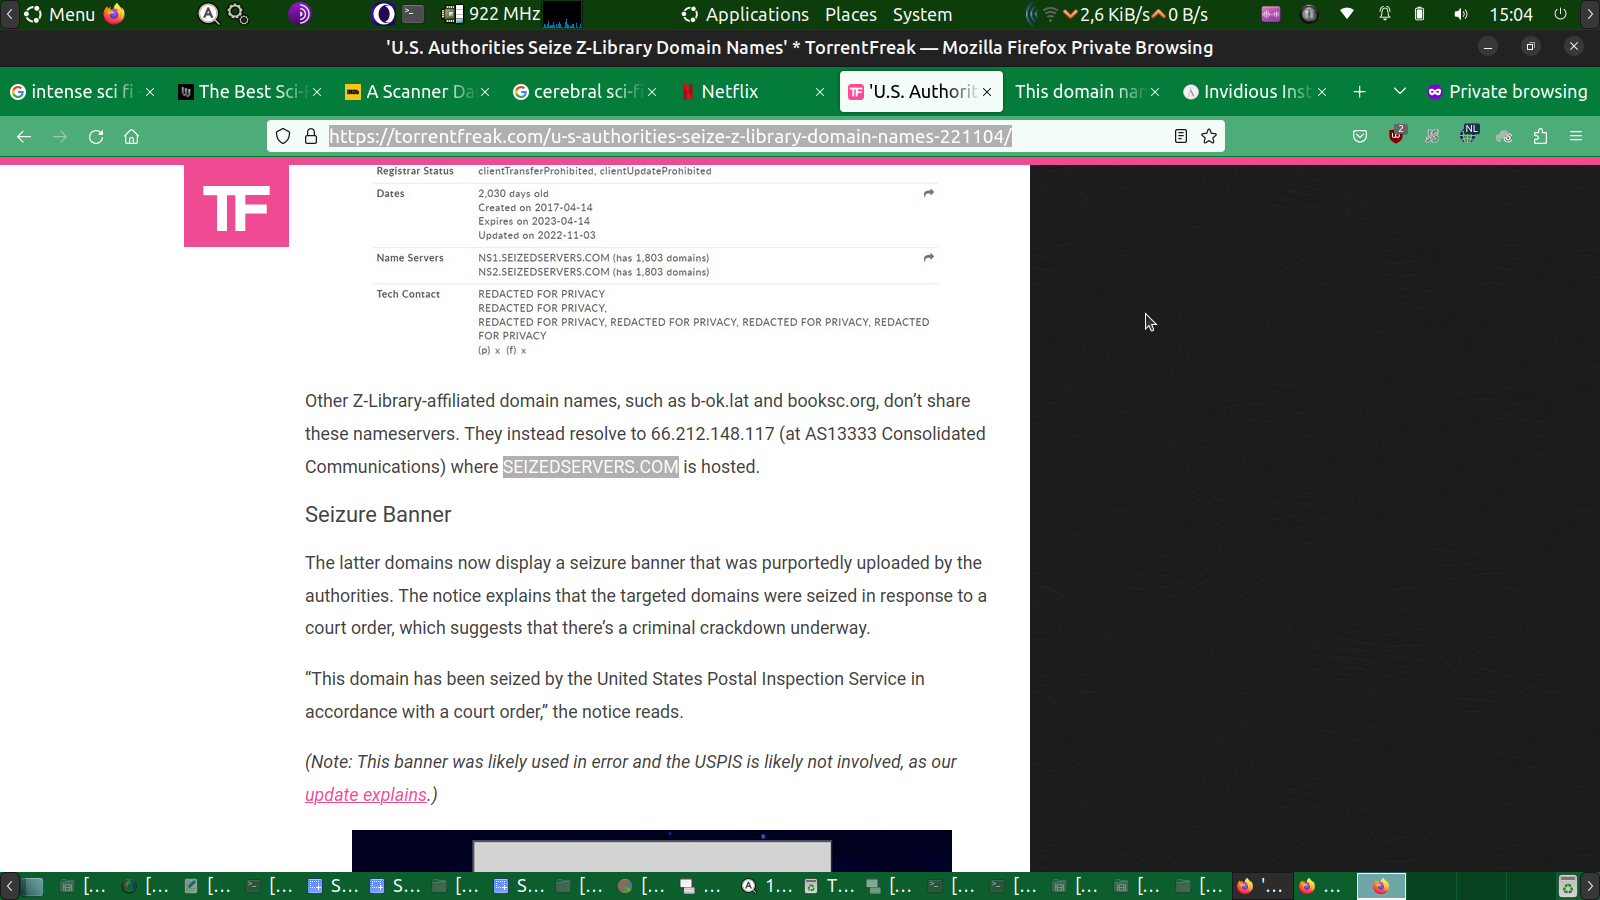Switch to the 'This domain nar' tab
This screenshot has width=1600, height=900.
click(1087, 92)
